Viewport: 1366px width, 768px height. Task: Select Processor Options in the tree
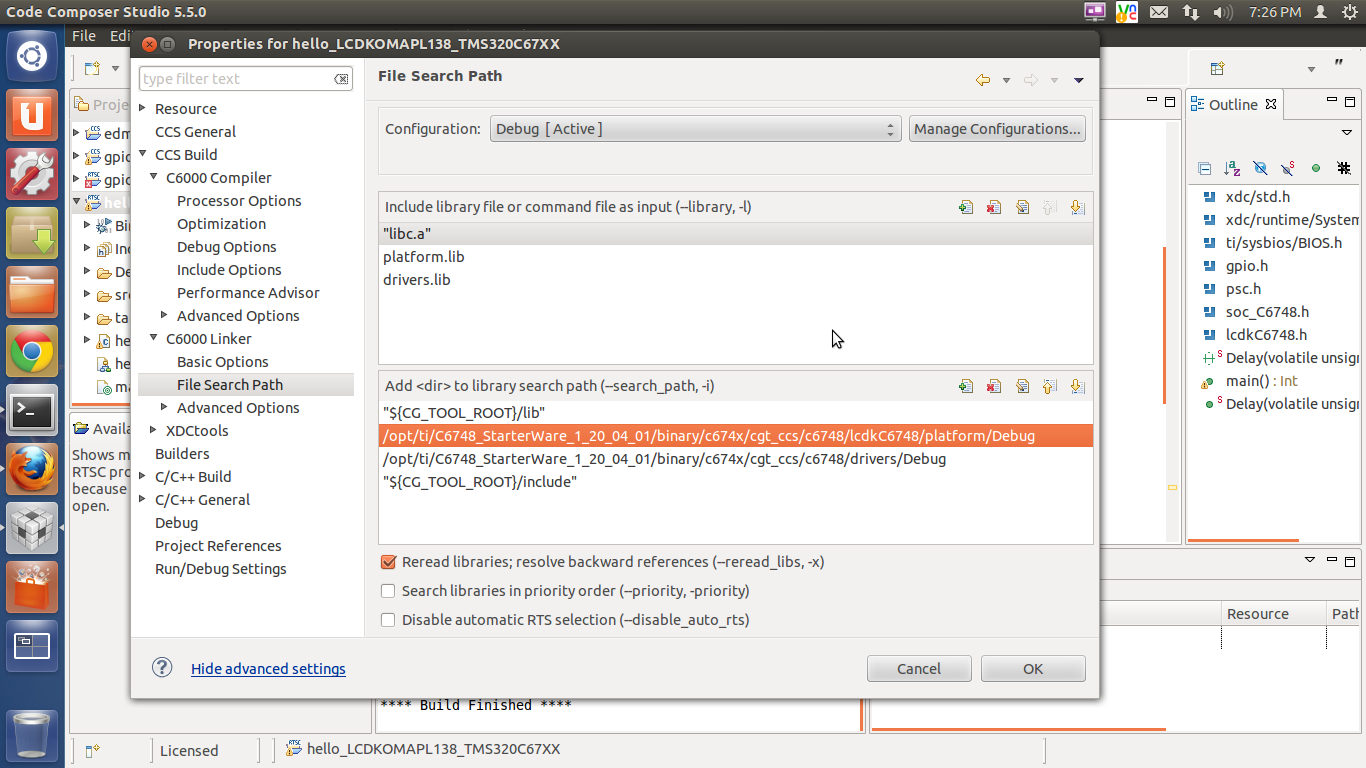239,200
